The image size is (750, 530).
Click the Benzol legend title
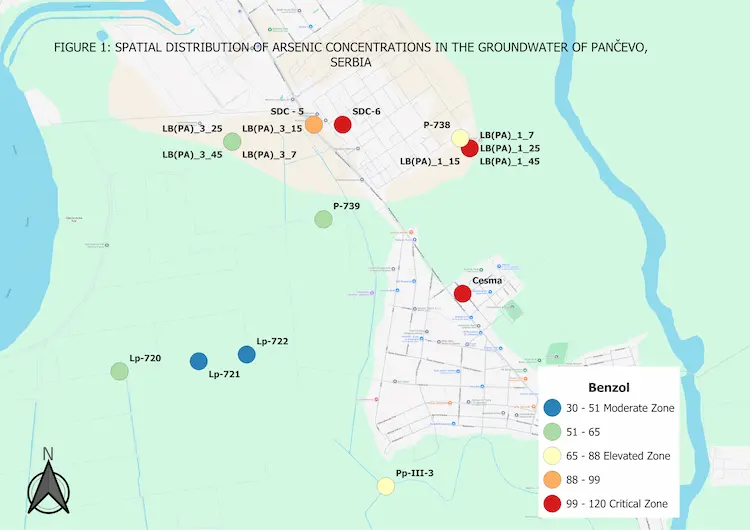(x=608, y=384)
